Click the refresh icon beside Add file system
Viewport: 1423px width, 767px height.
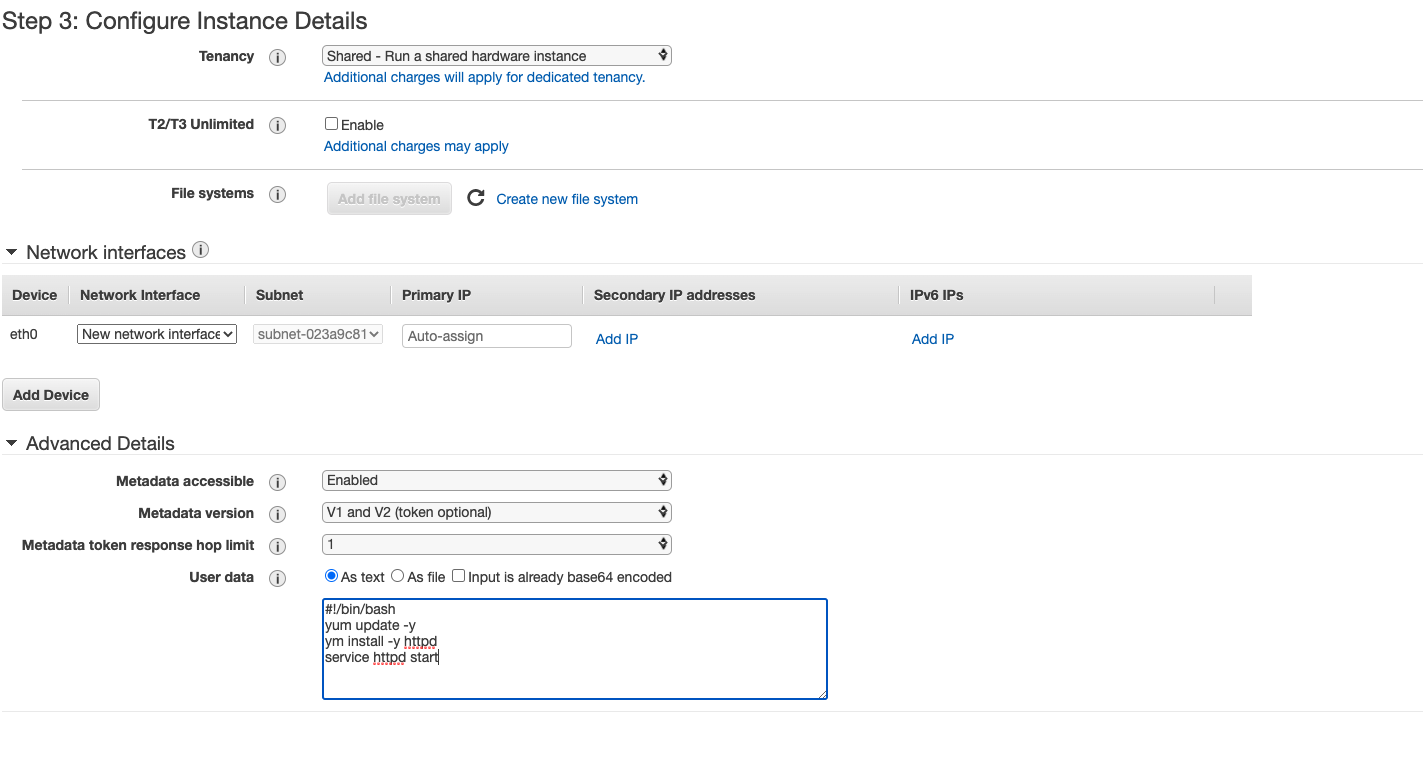pos(476,198)
